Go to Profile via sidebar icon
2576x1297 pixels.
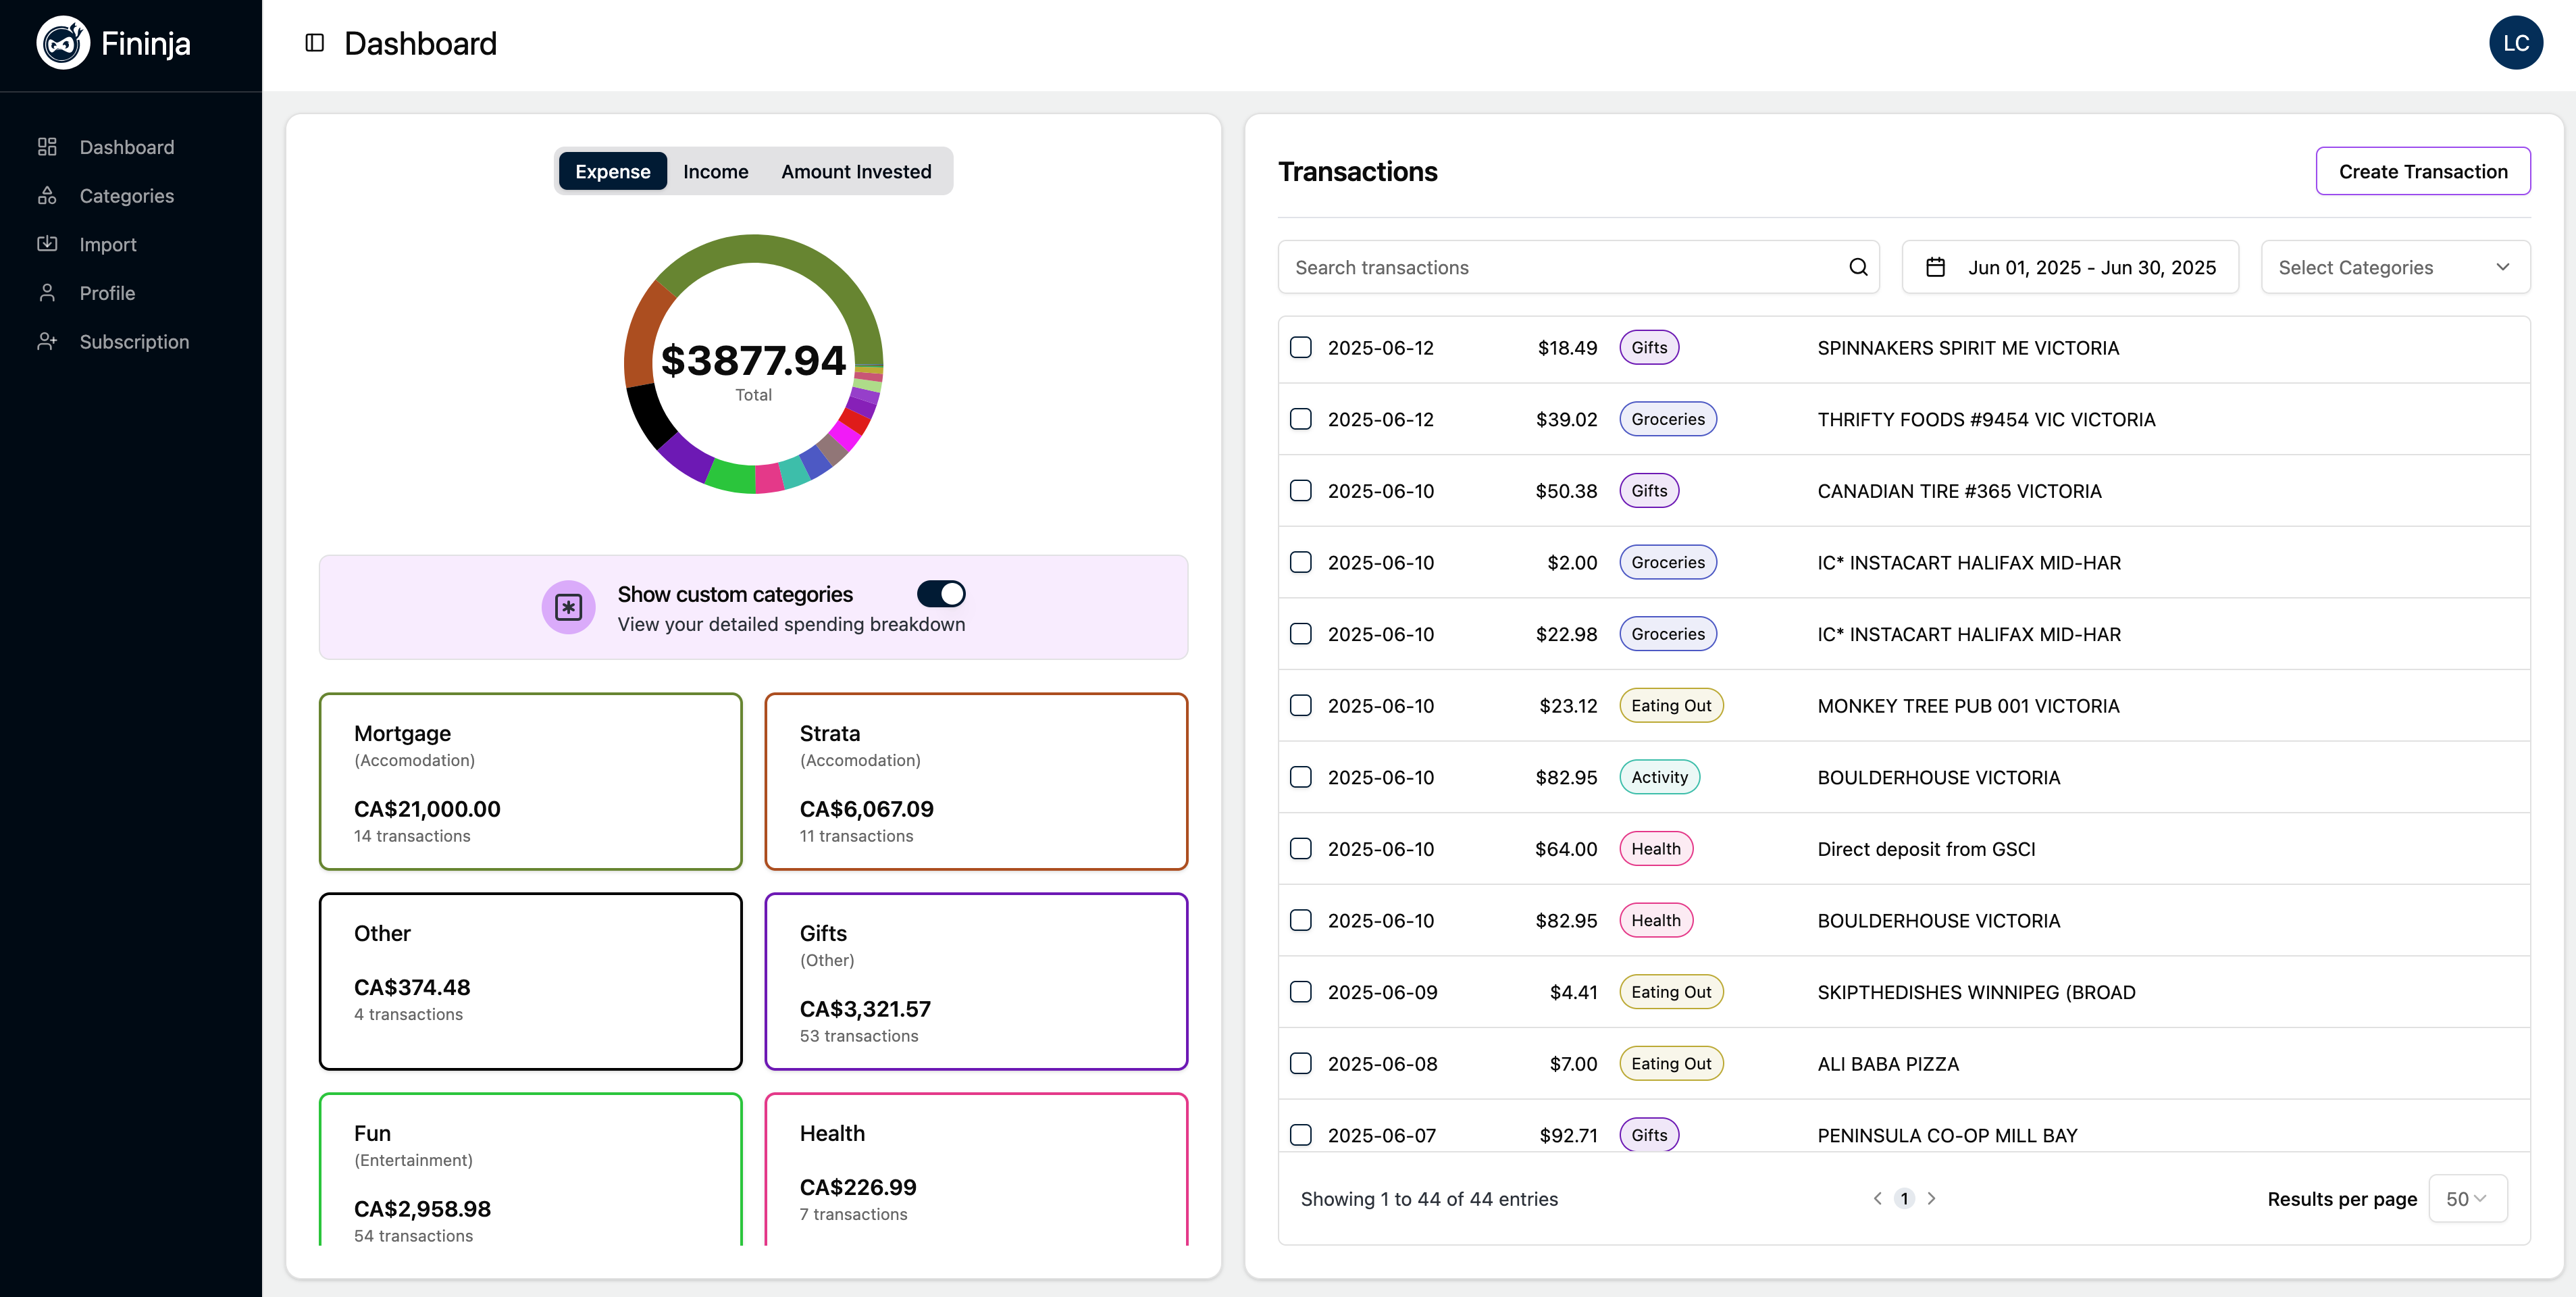[47, 293]
